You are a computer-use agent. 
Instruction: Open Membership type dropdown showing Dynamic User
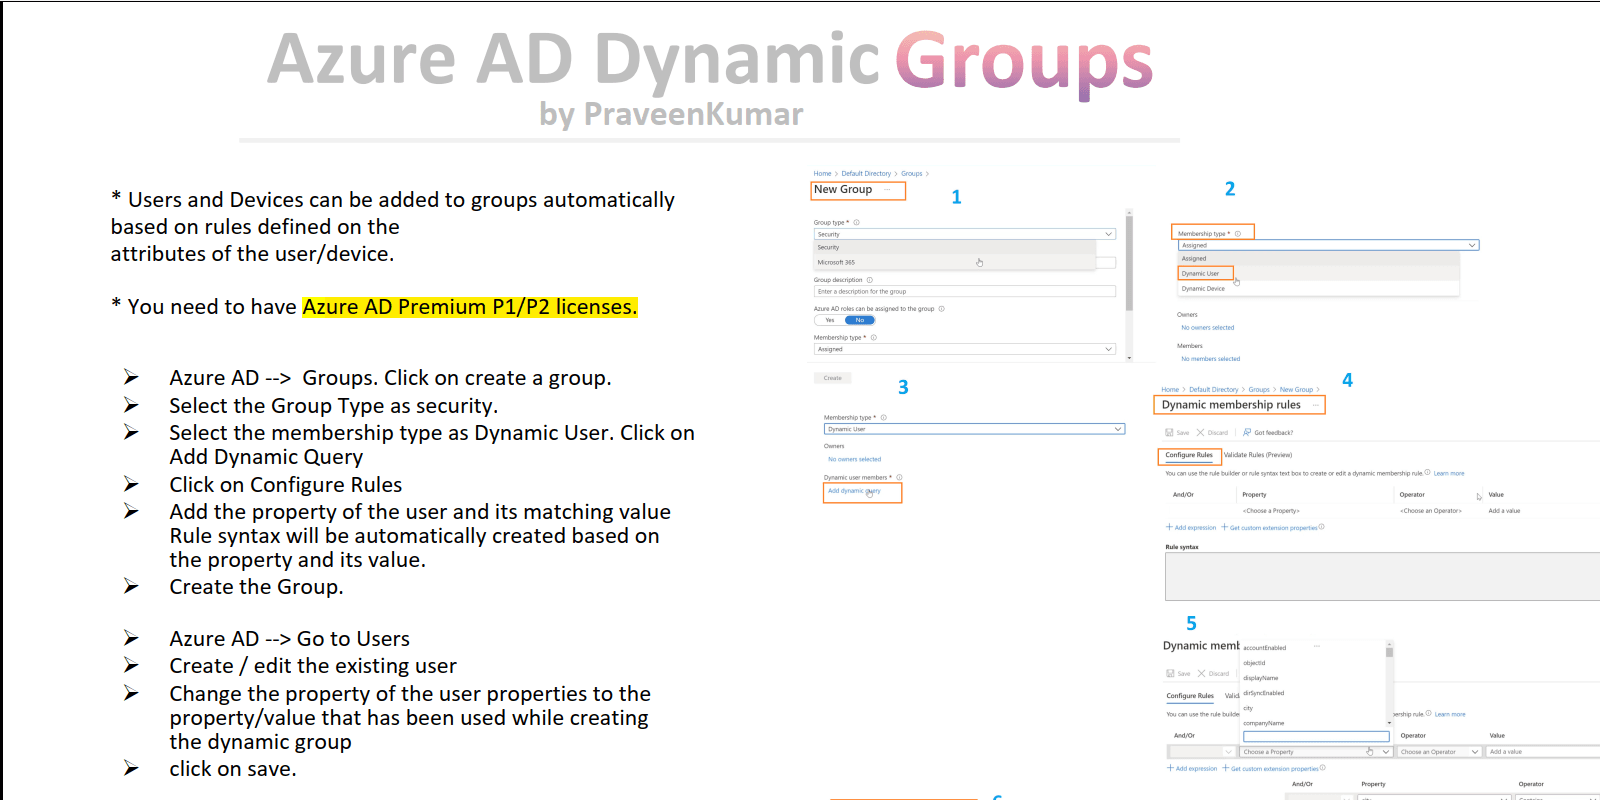coord(973,429)
